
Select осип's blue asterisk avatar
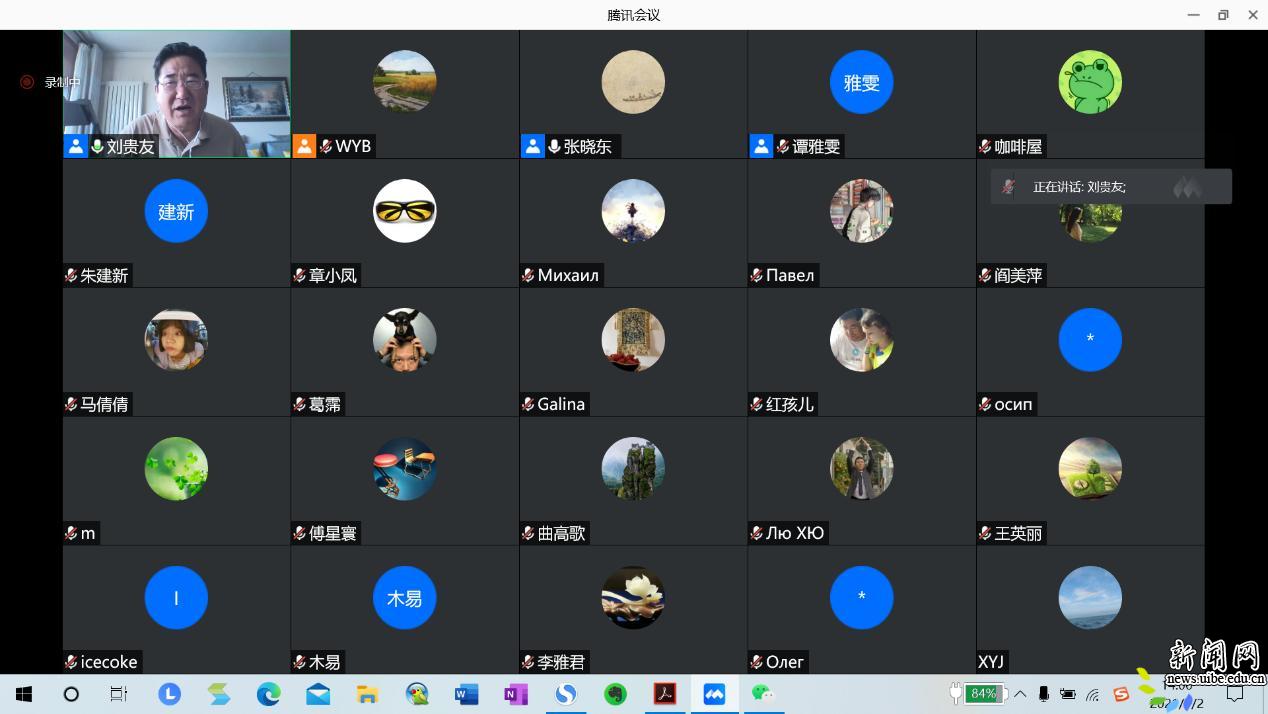[x=1090, y=340]
